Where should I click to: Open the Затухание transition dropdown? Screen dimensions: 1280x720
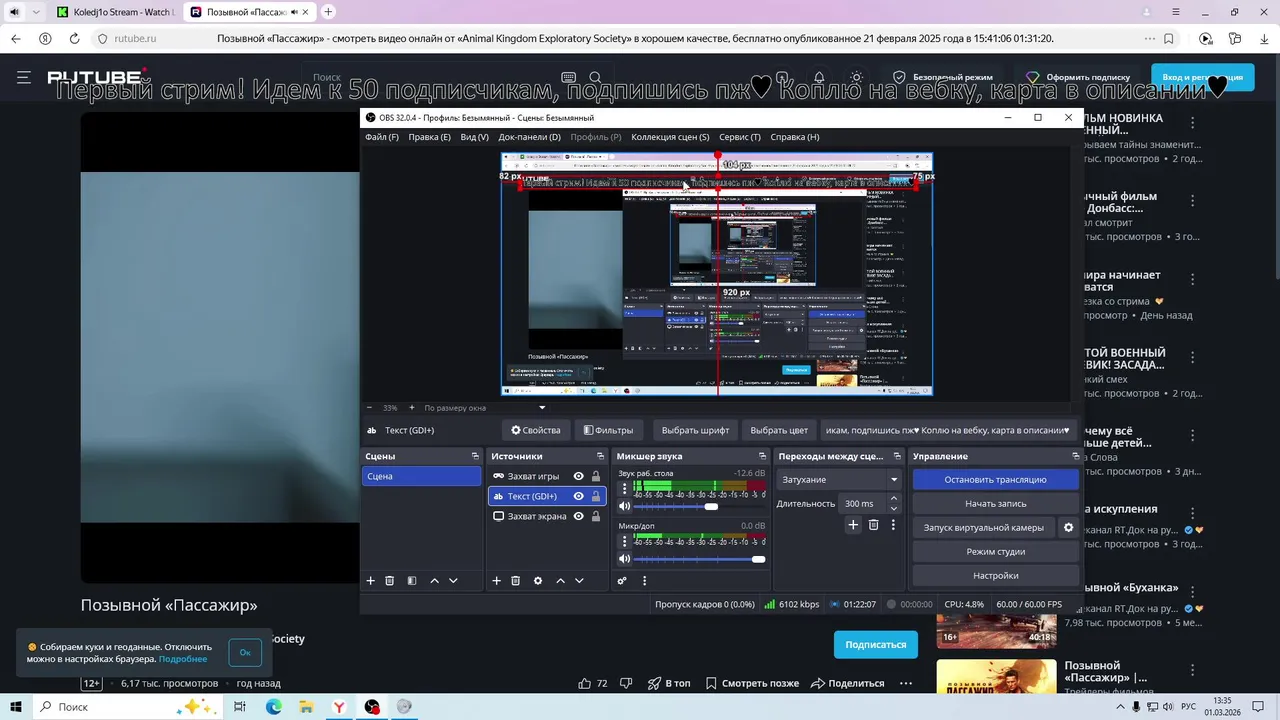(839, 480)
